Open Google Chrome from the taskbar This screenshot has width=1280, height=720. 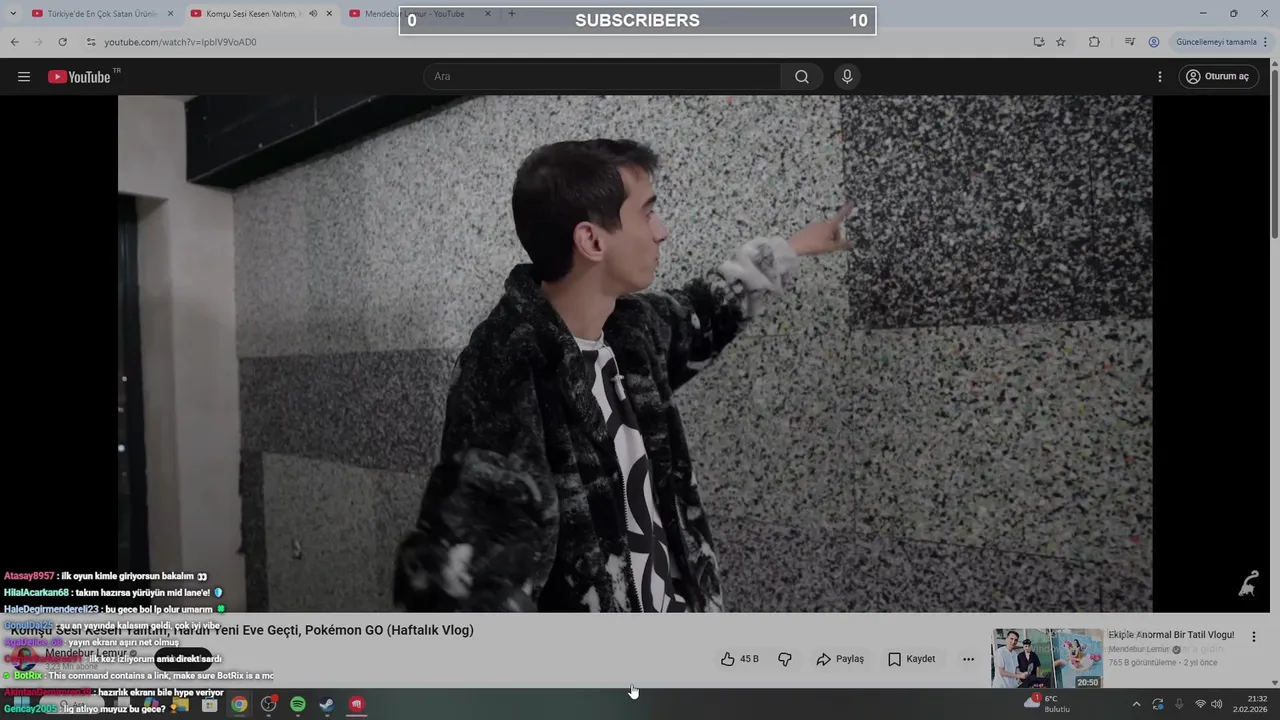pyautogui.click(x=239, y=705)
